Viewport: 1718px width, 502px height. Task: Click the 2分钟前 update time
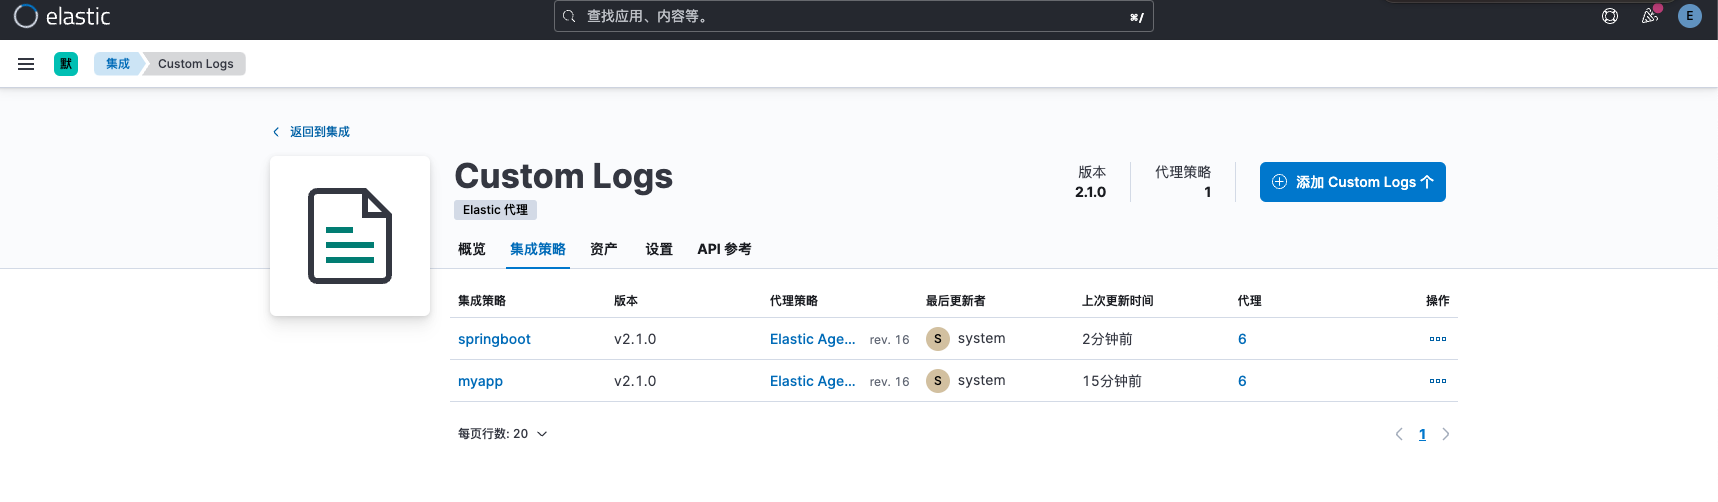tap(1107, 339)
